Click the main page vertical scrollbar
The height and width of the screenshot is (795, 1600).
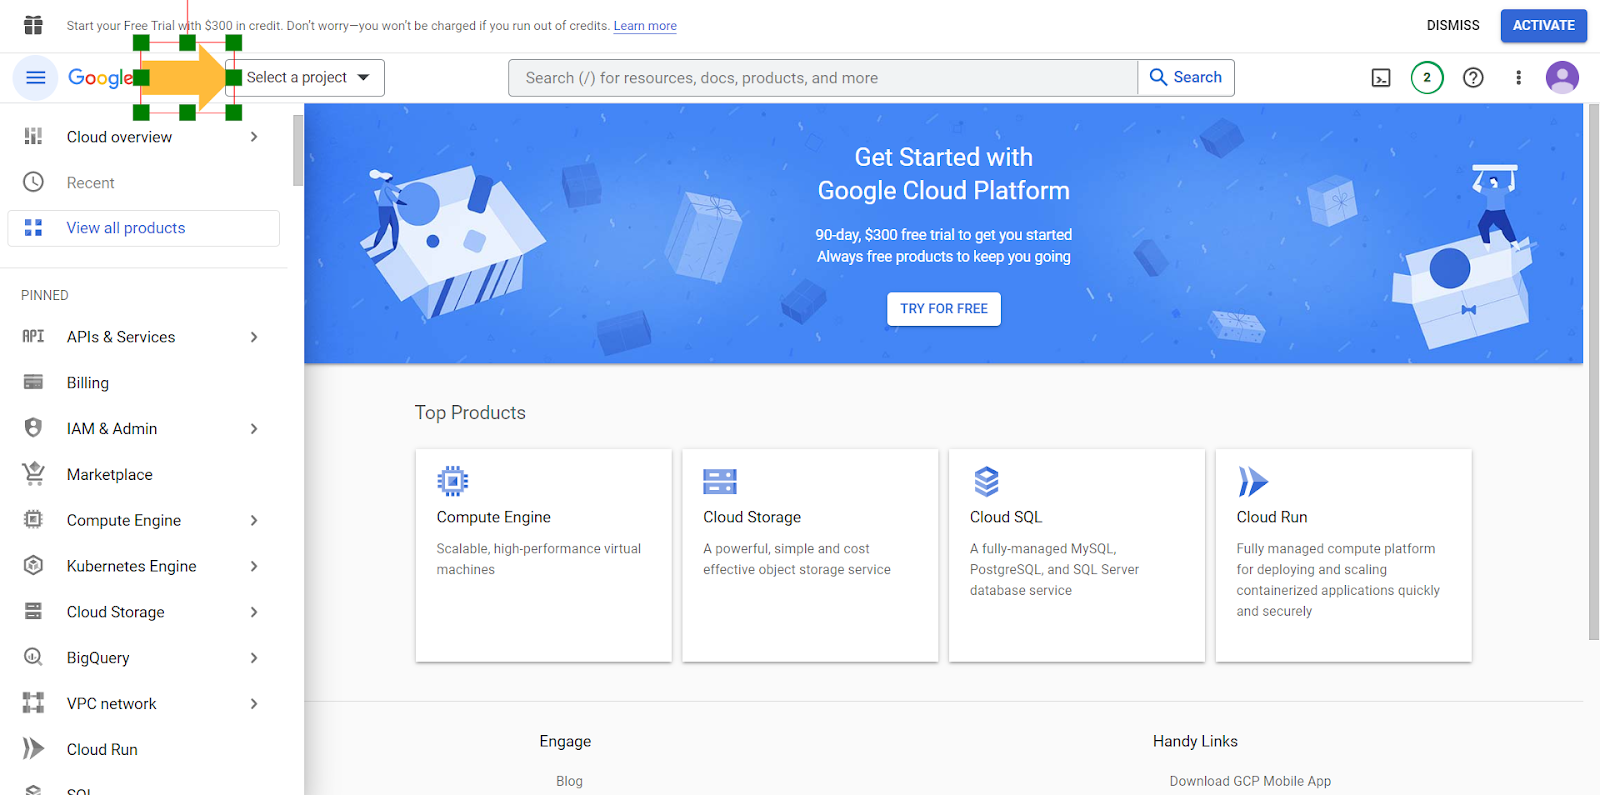pos(1593,370)
